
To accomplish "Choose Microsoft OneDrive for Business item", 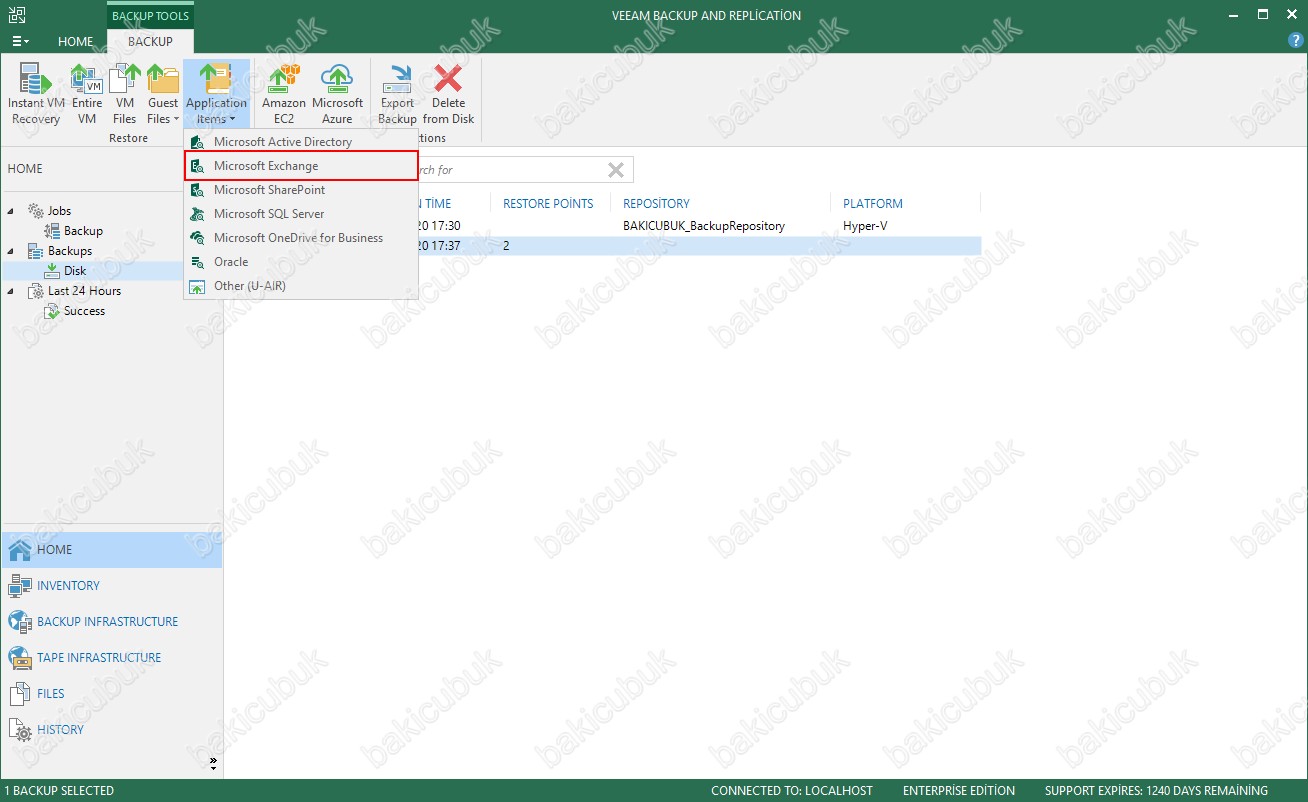I will pos(301,238).
